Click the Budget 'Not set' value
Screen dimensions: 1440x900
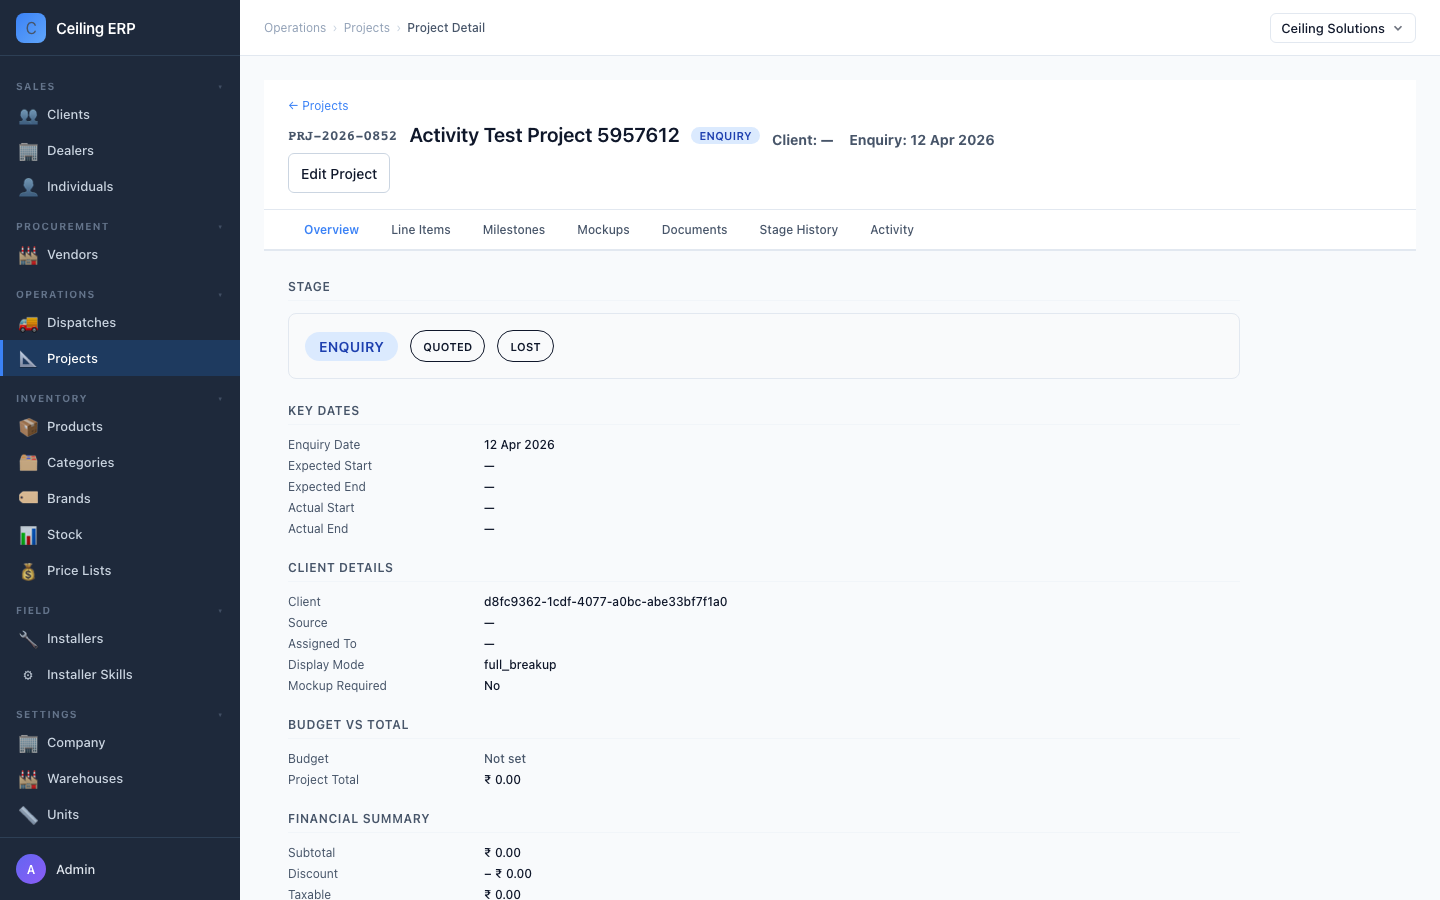point(505,759)
